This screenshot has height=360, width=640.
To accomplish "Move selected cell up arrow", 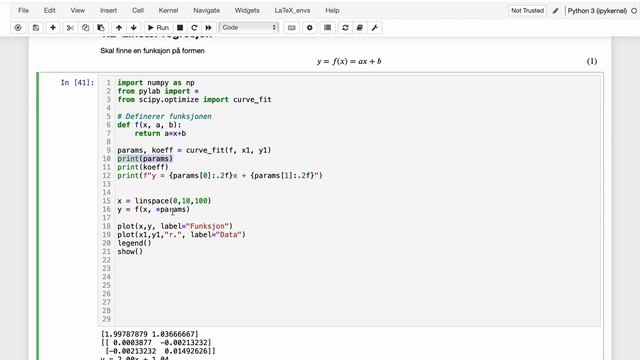I will tap(119, 27).
